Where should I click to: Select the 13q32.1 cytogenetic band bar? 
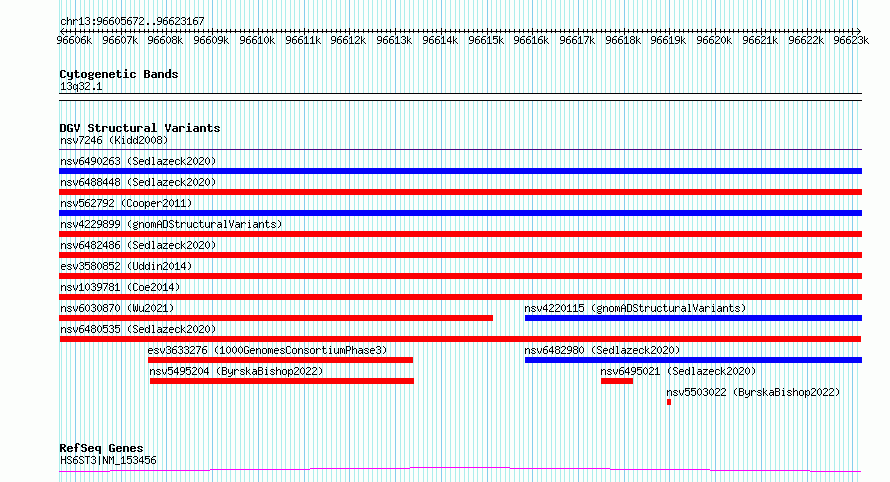(460, 97)
